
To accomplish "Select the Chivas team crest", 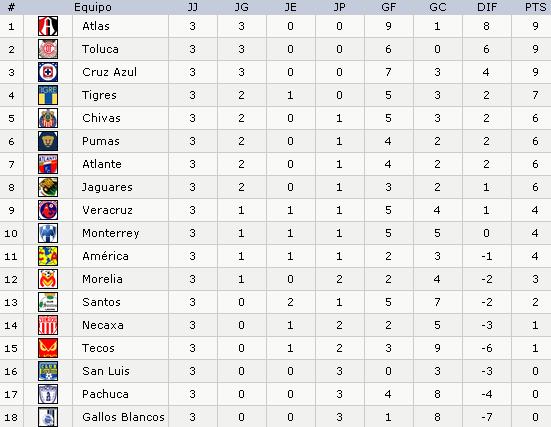I will pyautogui.click(x=48, y=118).
